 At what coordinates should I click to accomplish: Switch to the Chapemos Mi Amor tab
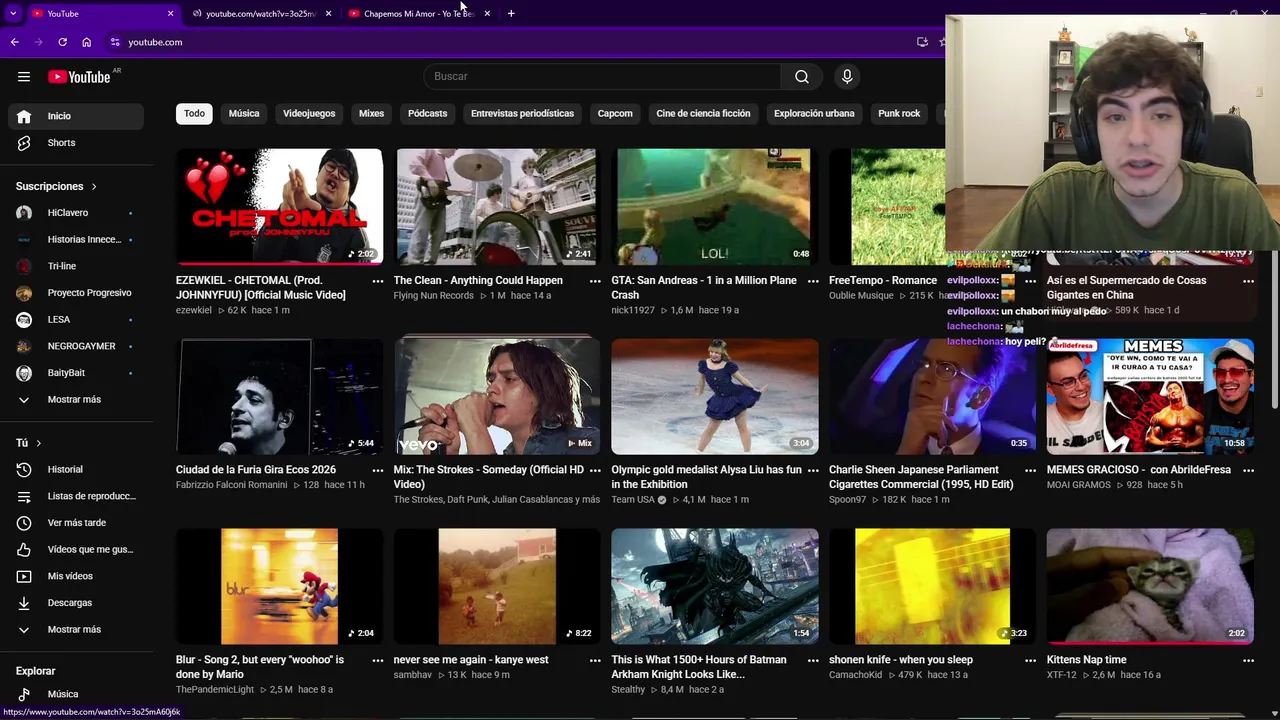[418, 13]
